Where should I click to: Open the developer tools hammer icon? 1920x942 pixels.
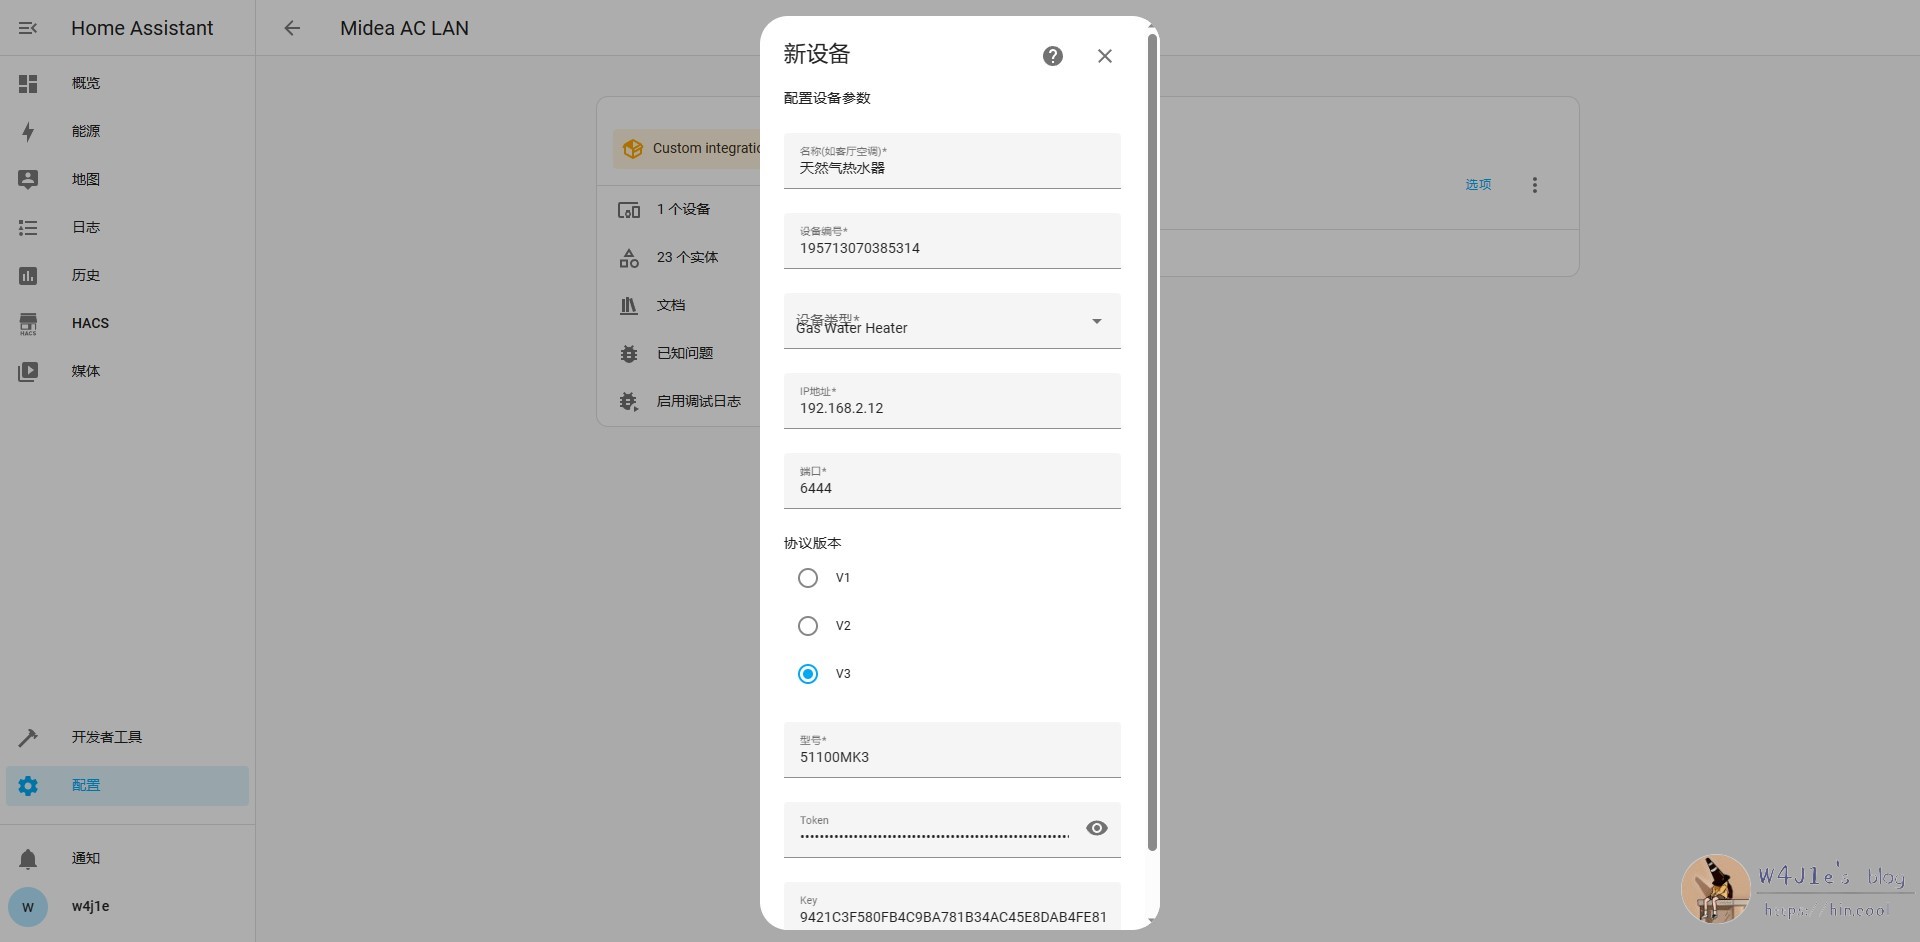(28, 737)
